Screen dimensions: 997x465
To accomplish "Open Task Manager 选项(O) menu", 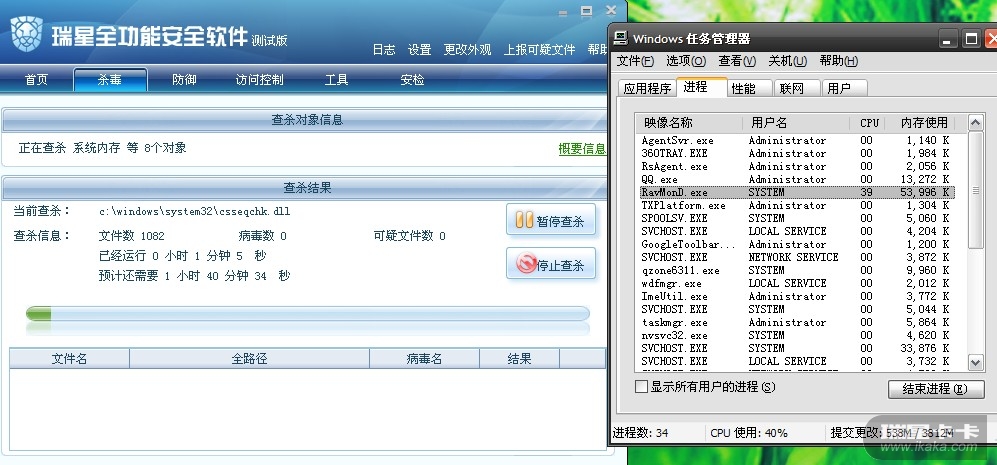I will click(x=686, y=61).
